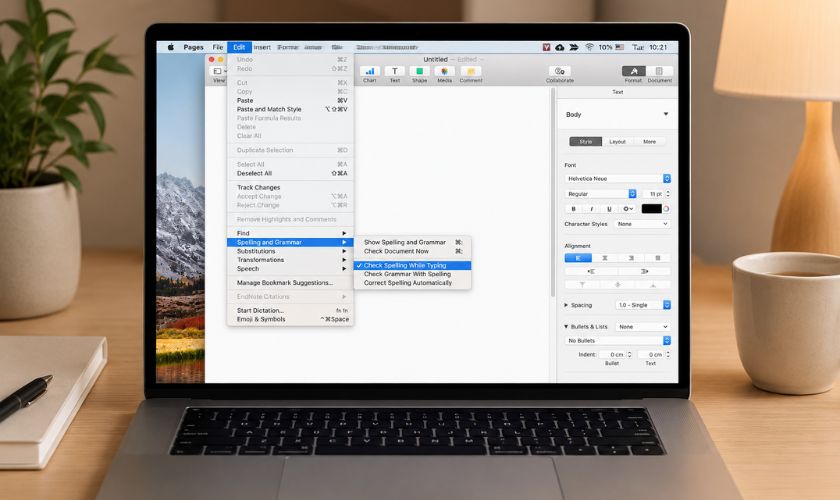The image size is (840, 500).
Task: Switch to the Layout tab
Action: [617, 142]
